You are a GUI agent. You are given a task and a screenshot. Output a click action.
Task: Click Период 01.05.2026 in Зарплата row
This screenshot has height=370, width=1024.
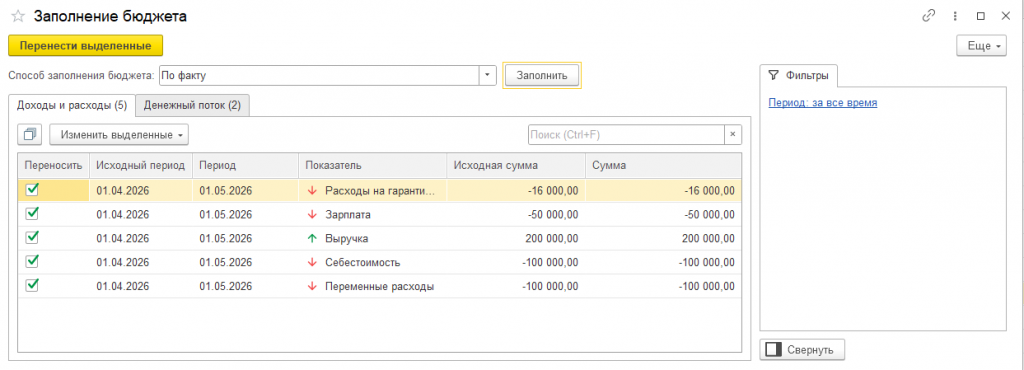[226, 215]
